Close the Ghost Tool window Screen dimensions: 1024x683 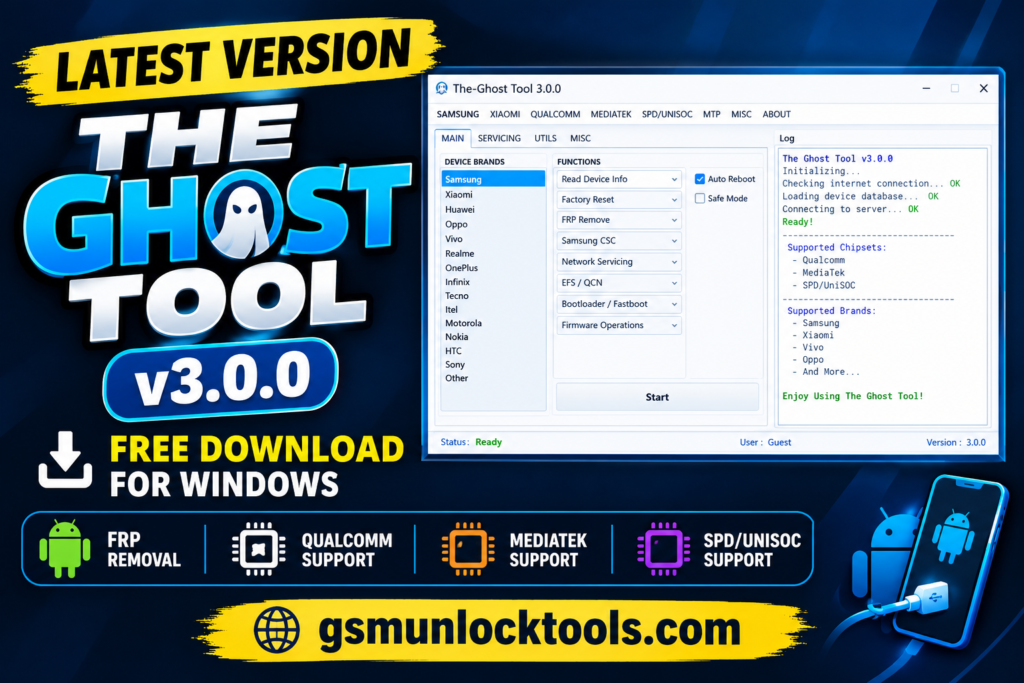984,88
